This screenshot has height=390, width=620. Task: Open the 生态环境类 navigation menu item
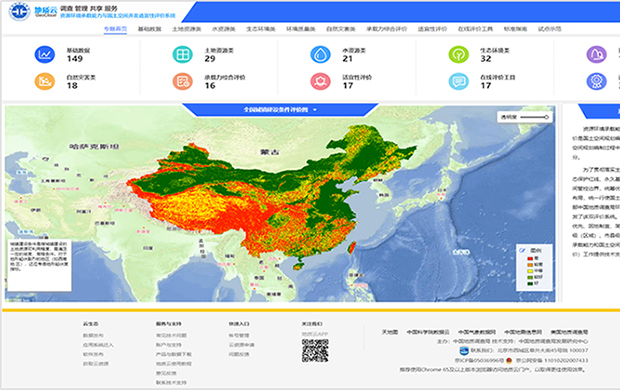261,29
